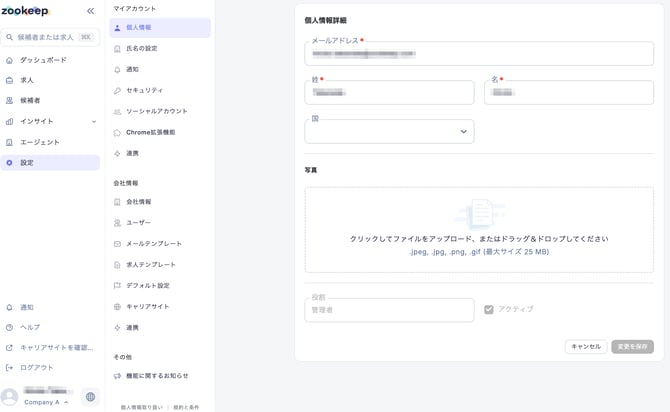
Task: Click the ソーシャルアカウント icon
Action: [x=118, y=112]
